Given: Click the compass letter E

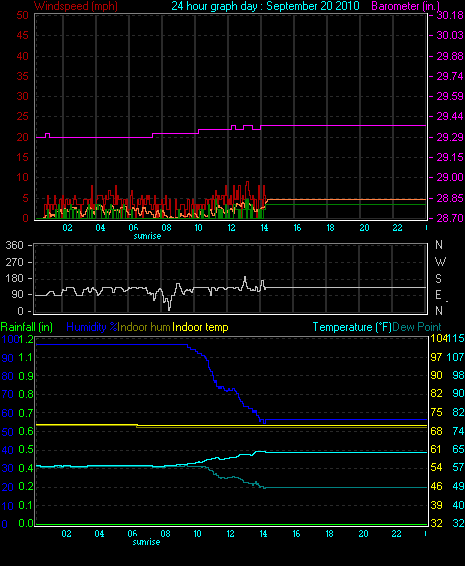Looking at the screenshot, I should (x=438, y=295).
